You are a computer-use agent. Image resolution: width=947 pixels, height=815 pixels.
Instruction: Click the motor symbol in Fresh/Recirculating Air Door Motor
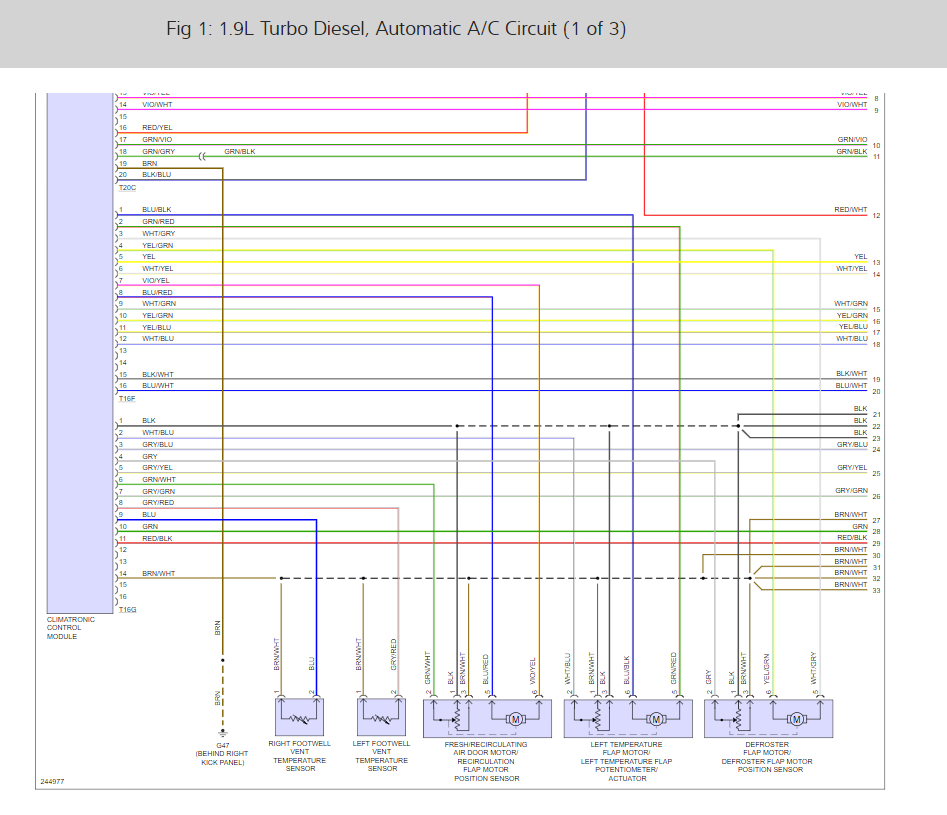coord(515,719)
